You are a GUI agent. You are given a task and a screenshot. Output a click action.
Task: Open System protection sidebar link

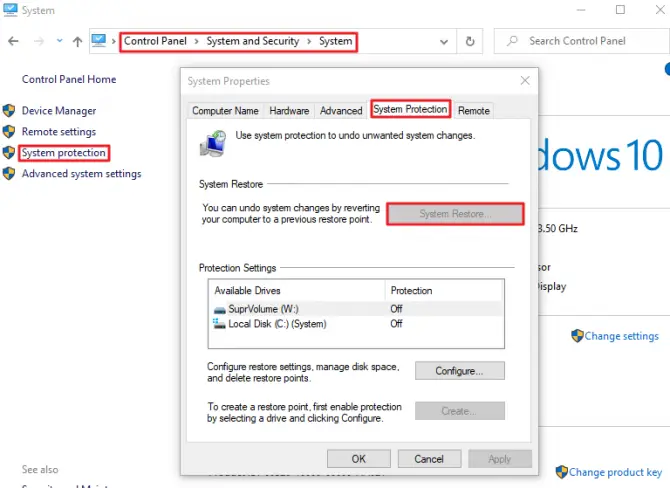64,153
